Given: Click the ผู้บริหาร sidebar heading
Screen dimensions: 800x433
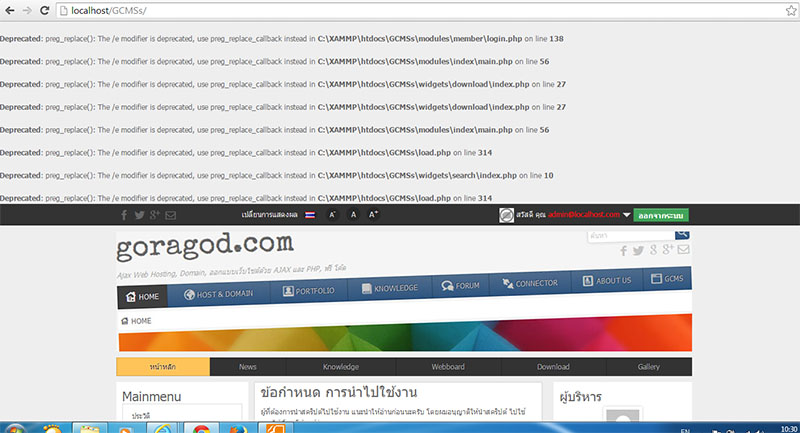Looking at the screenshot, I should (x=581, y=396).
